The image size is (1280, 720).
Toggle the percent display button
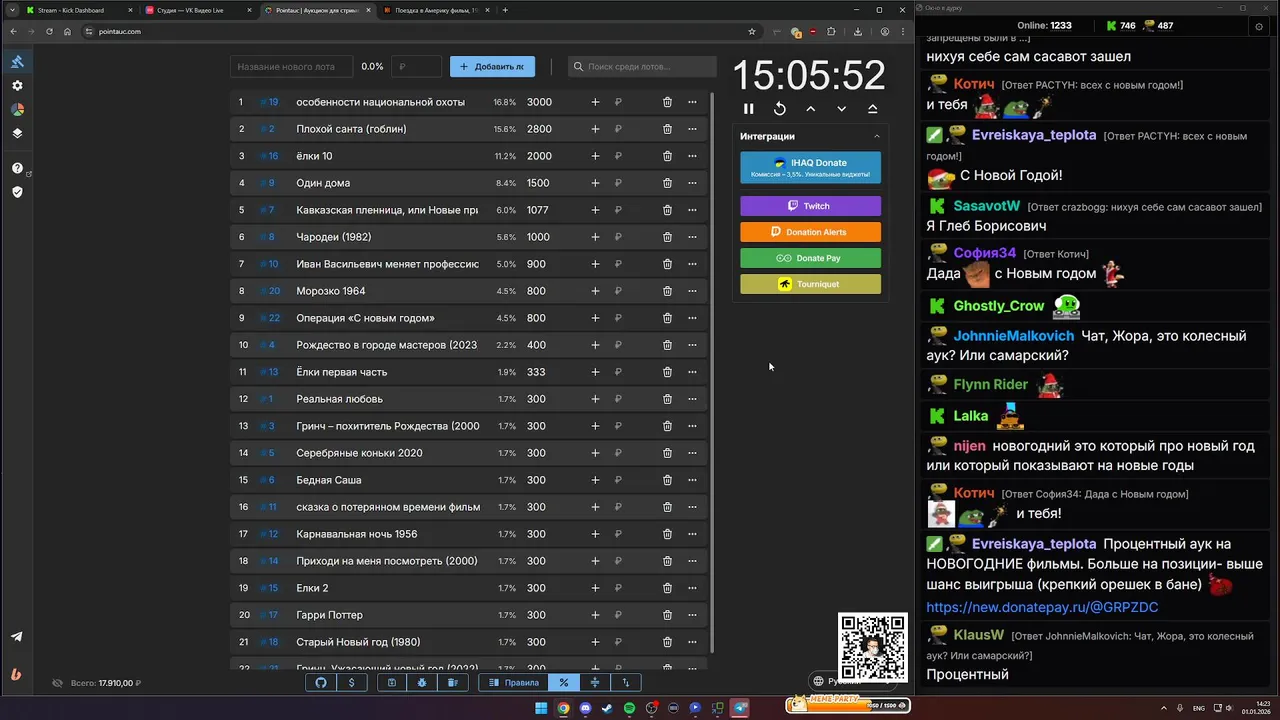pos(564,683)
